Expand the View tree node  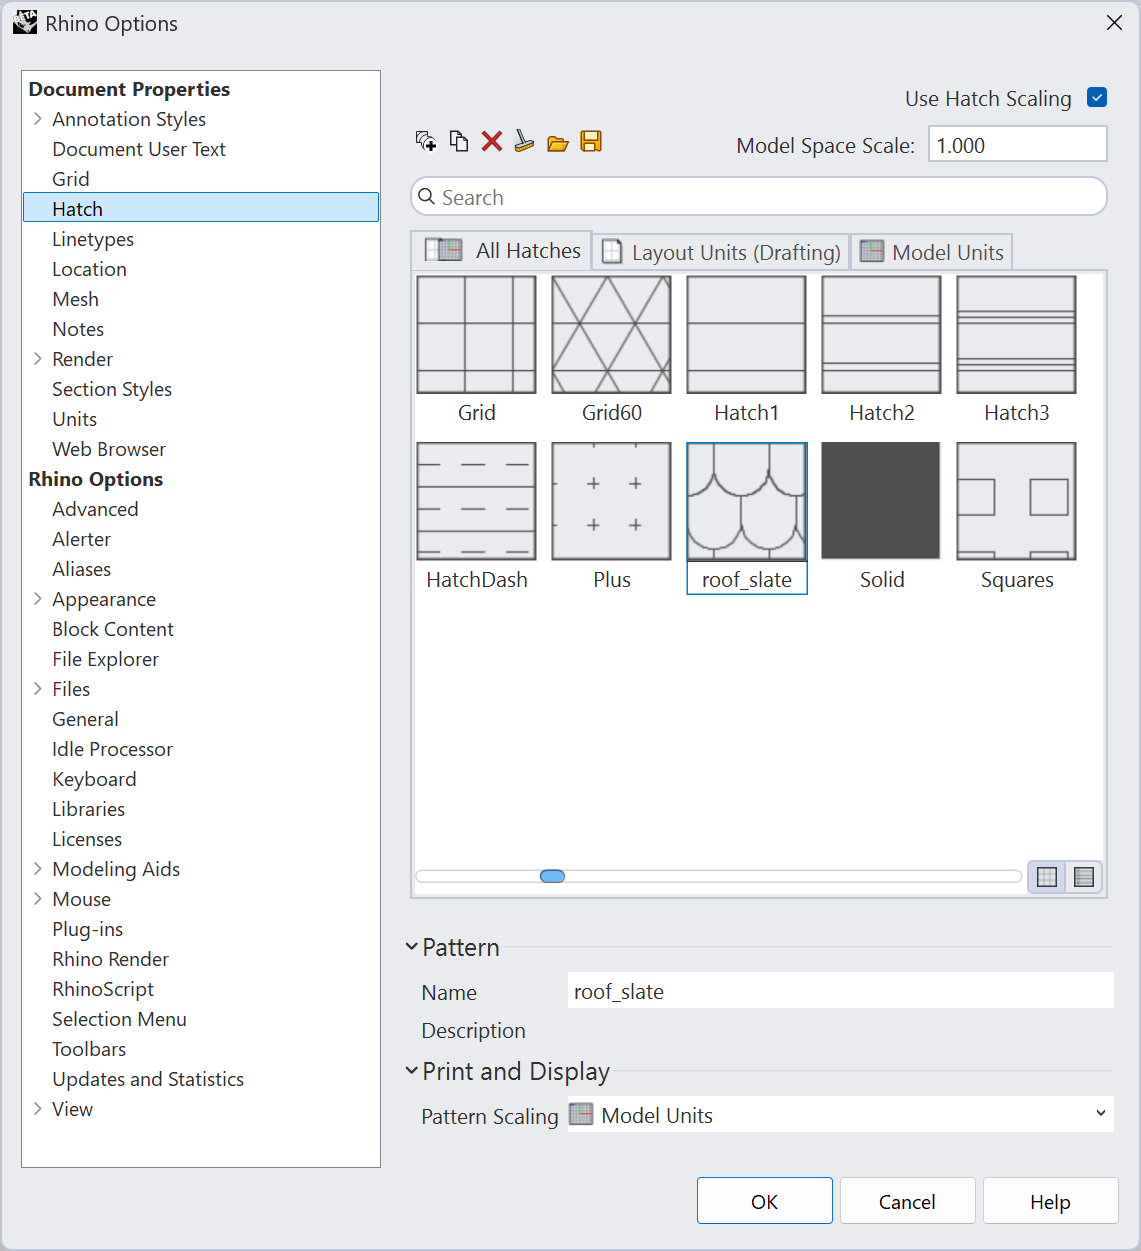(x=37, y=1109)
